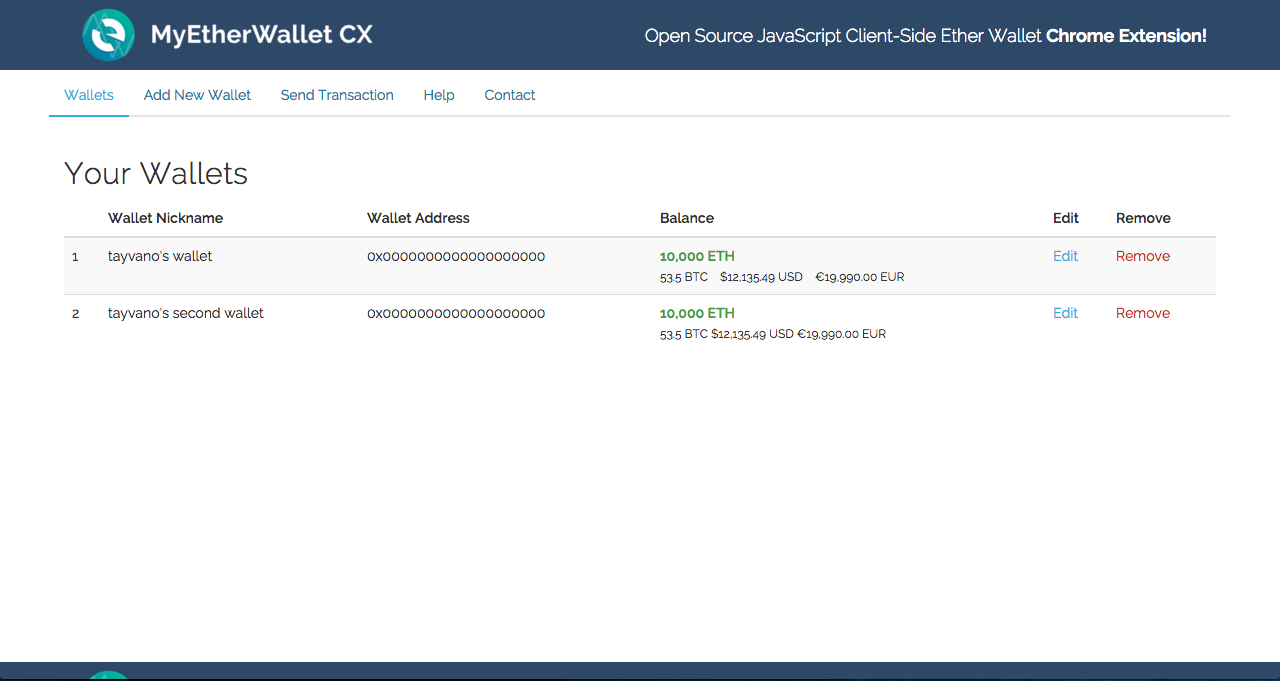1280x681 pixels.
Task: Edit tayvano's second wallet
Action: click(x=1065, y=313)
